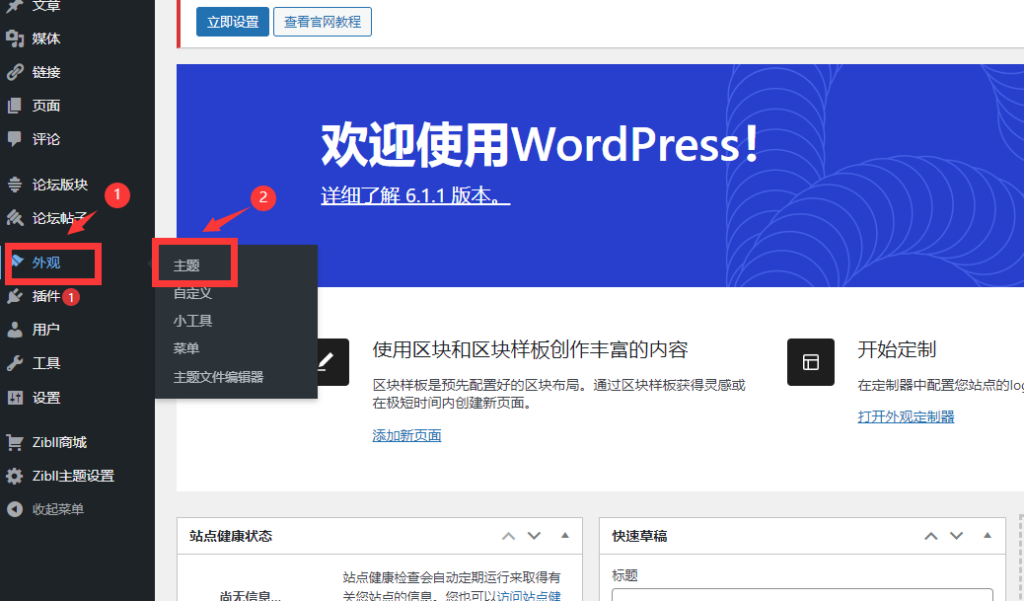Screen dimensions: 1024x601
Task: Open 评论 in the sidebar
Action: (46, 139)
